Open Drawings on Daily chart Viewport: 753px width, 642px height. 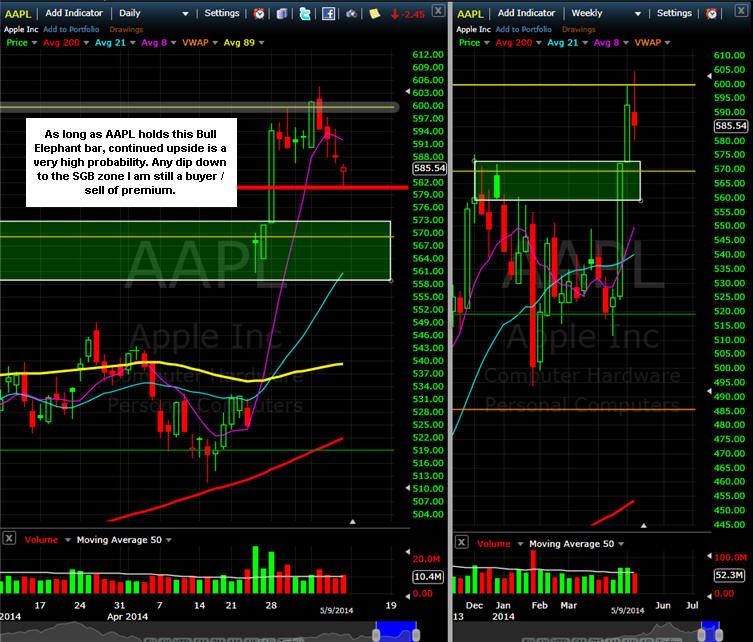click(x=126, y=30)
